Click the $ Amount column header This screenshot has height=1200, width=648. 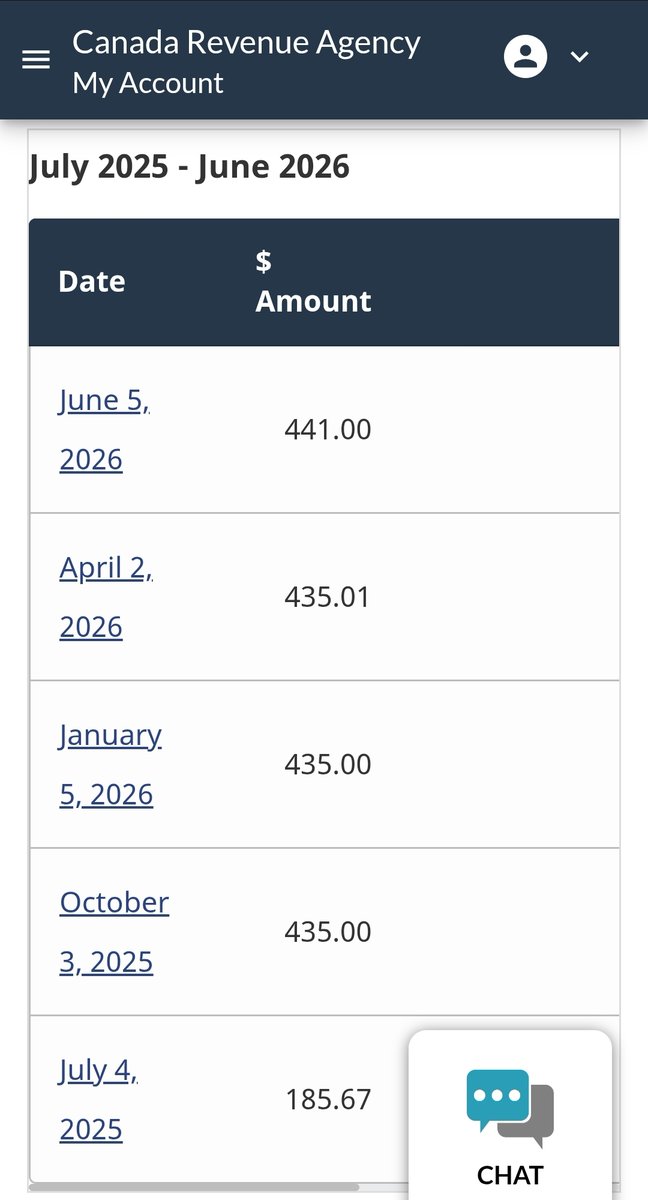click(313, 282)
